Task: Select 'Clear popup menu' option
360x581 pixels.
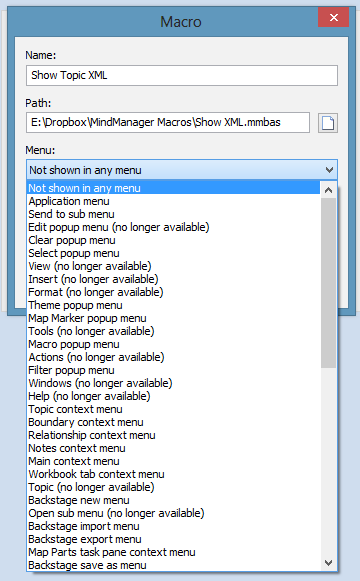Action: tap(173, 240)
